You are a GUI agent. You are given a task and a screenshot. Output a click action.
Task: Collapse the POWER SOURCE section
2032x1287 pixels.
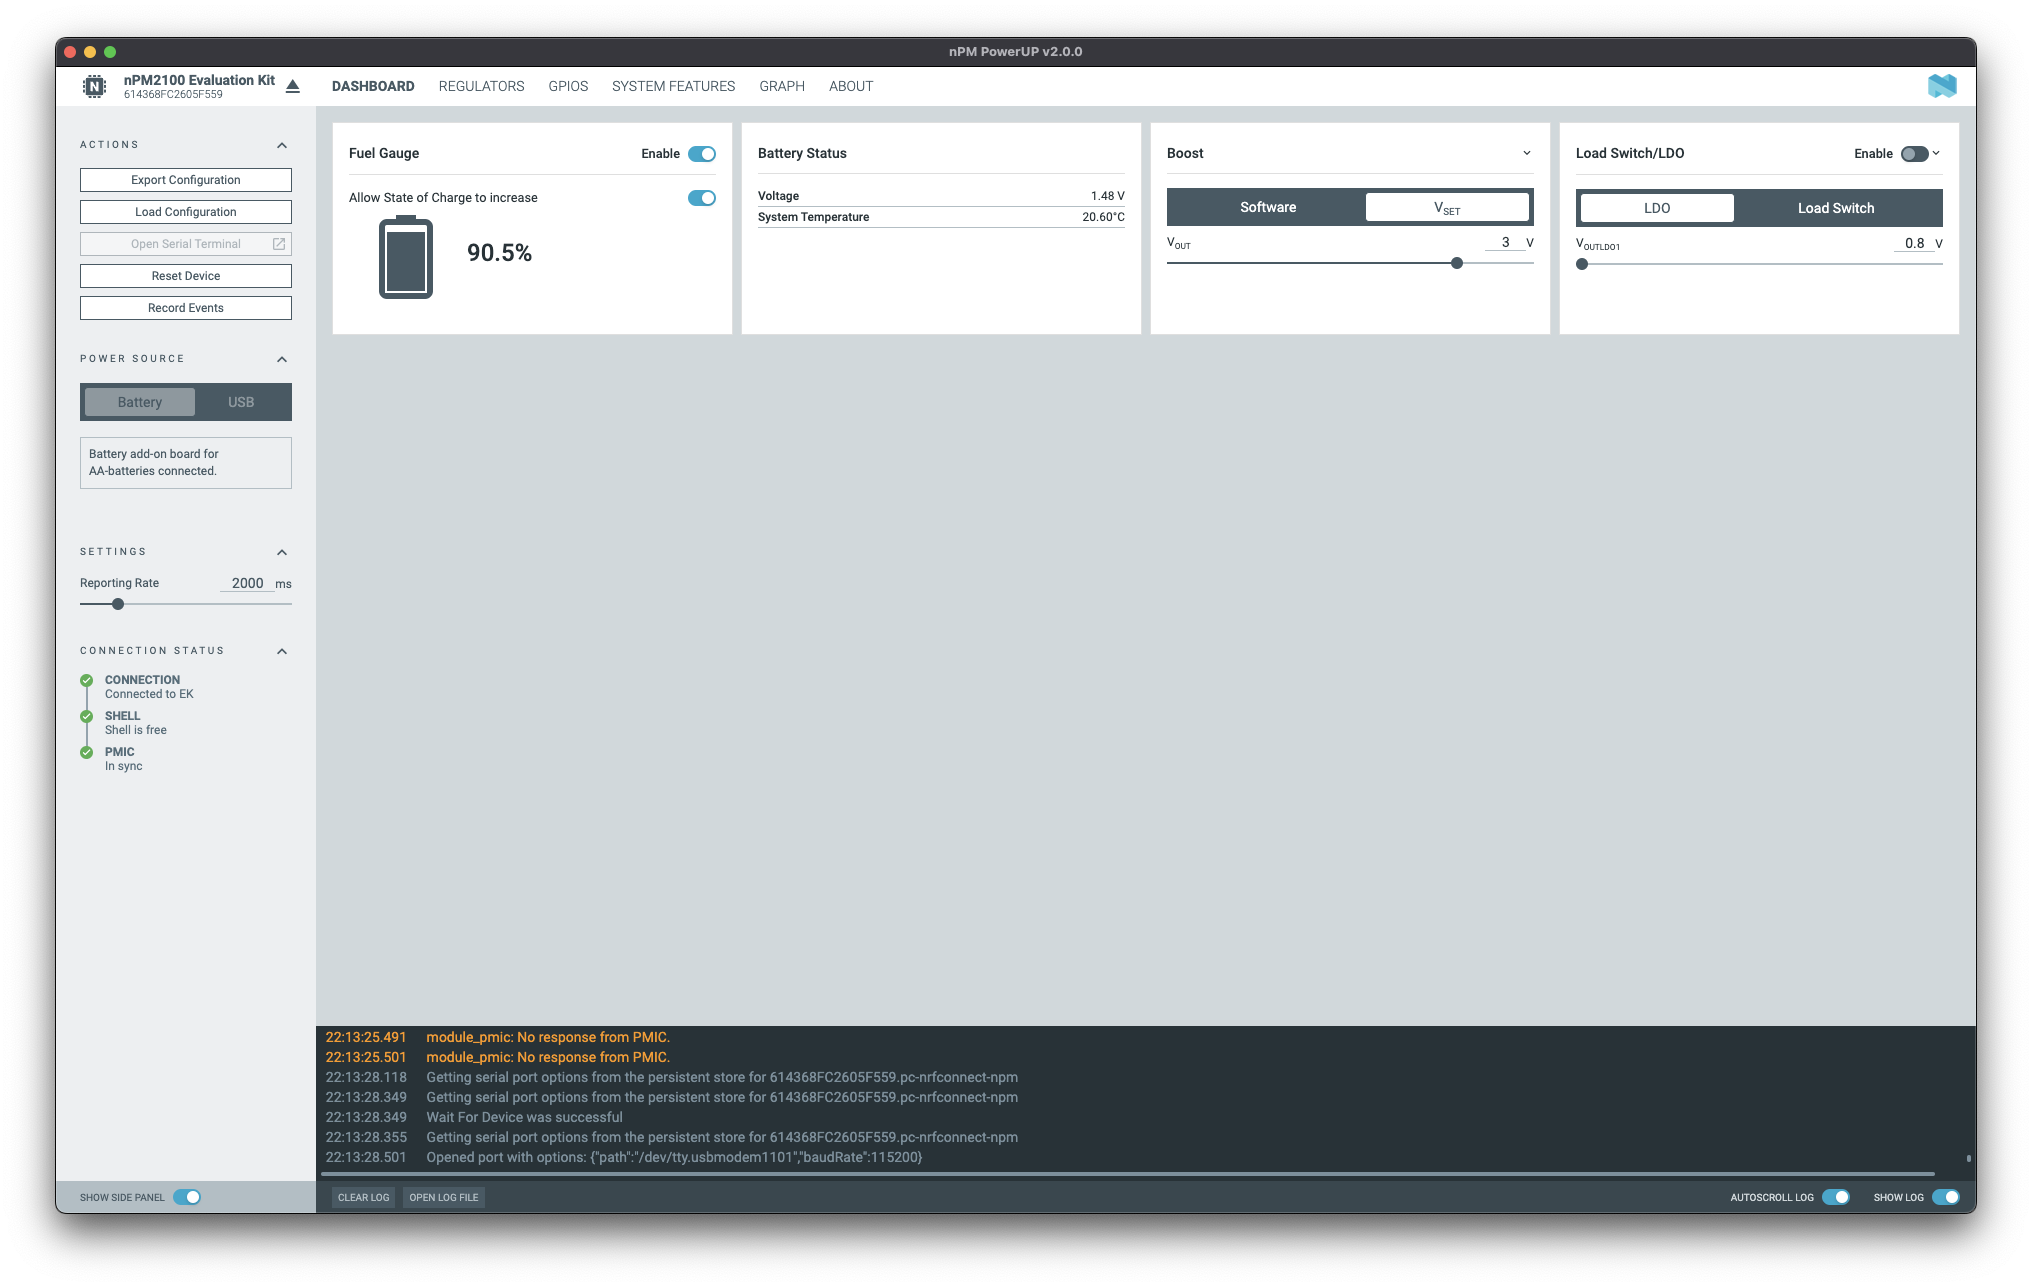coord(283,358)
